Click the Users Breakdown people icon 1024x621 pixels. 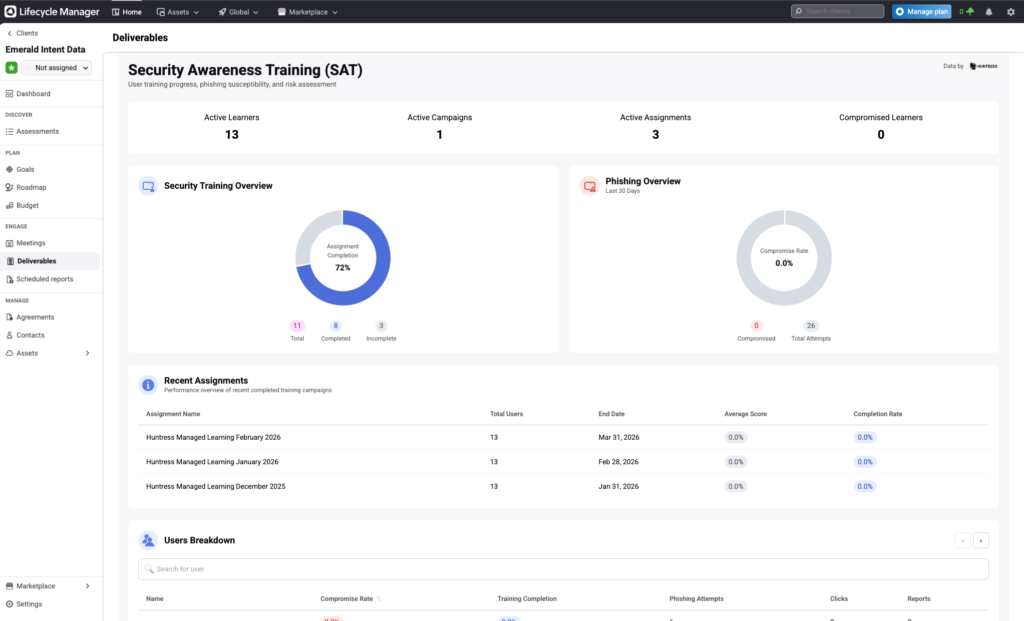(x=148, y=540)
